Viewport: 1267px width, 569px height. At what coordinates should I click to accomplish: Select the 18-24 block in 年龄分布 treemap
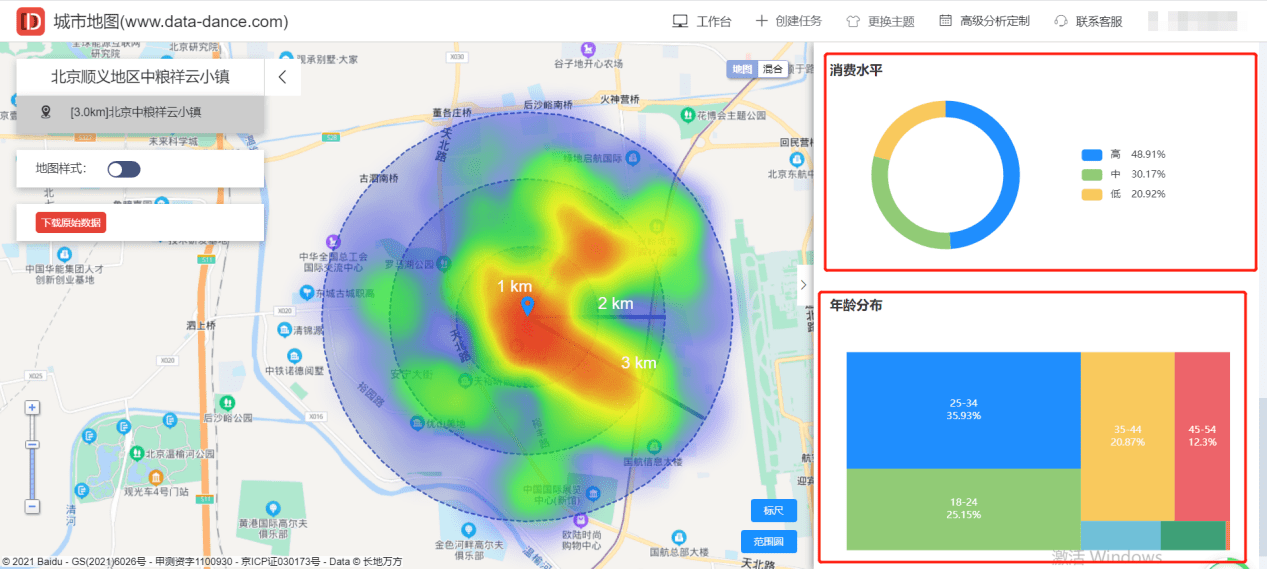[x=963, y=509]
